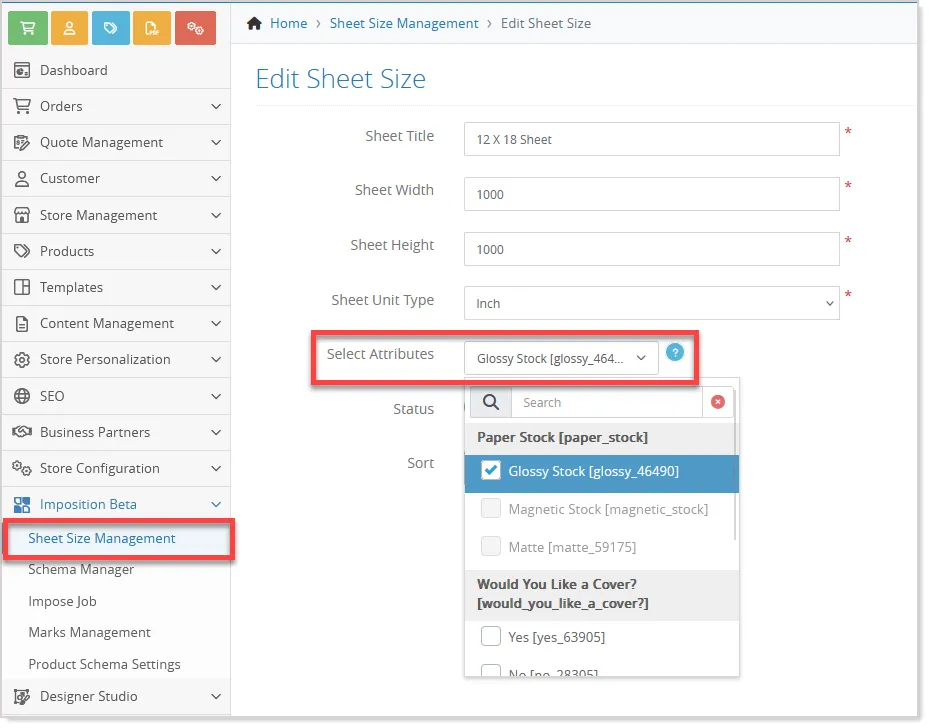Clear search with the red X icon
The height and width of the screenshot is (728, 929).
tap(717, 402)
